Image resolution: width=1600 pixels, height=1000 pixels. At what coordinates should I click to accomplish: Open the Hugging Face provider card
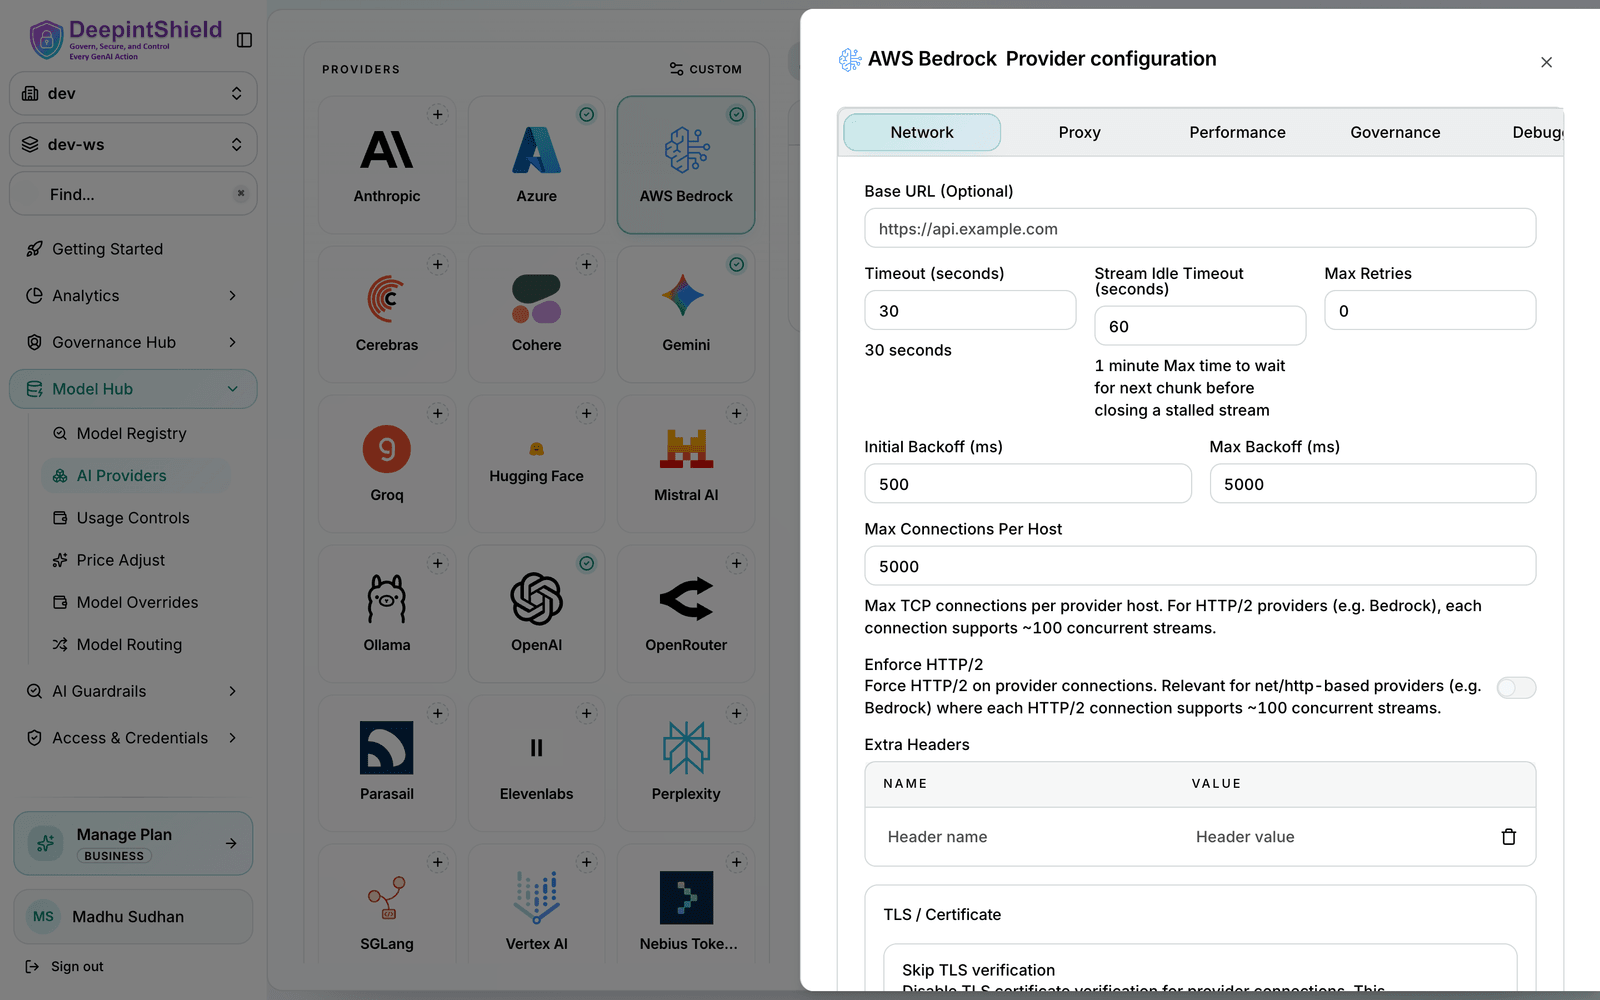(536, 464)
